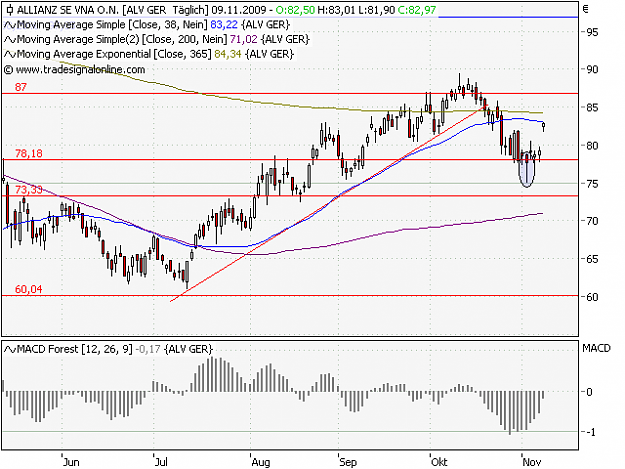Click the red 78,18 level label
The width and height of the screenshot is (625, 469).
click(29, 153)
